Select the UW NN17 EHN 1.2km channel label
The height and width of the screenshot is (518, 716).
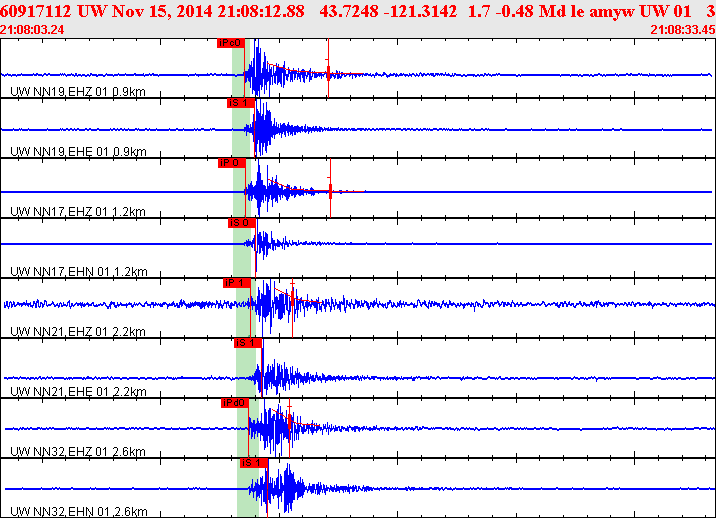pyautogui.click(x=78, y=272)
